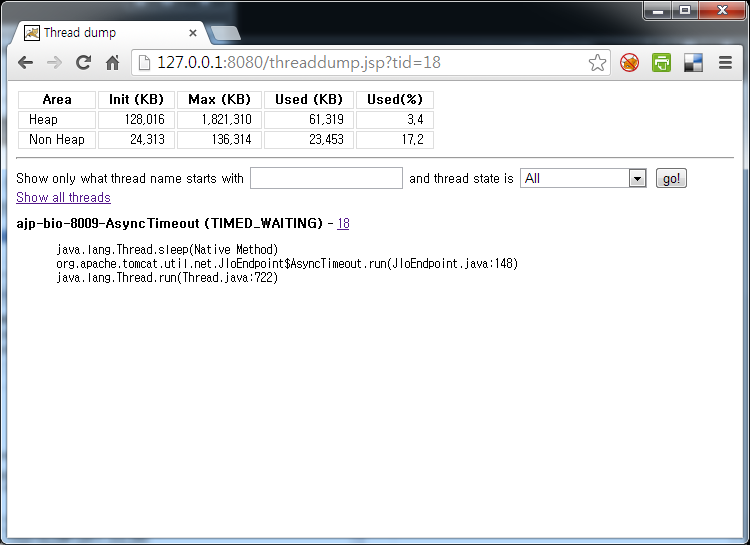
Task: Close the Thread dump tab
Action: click(193, 33)
